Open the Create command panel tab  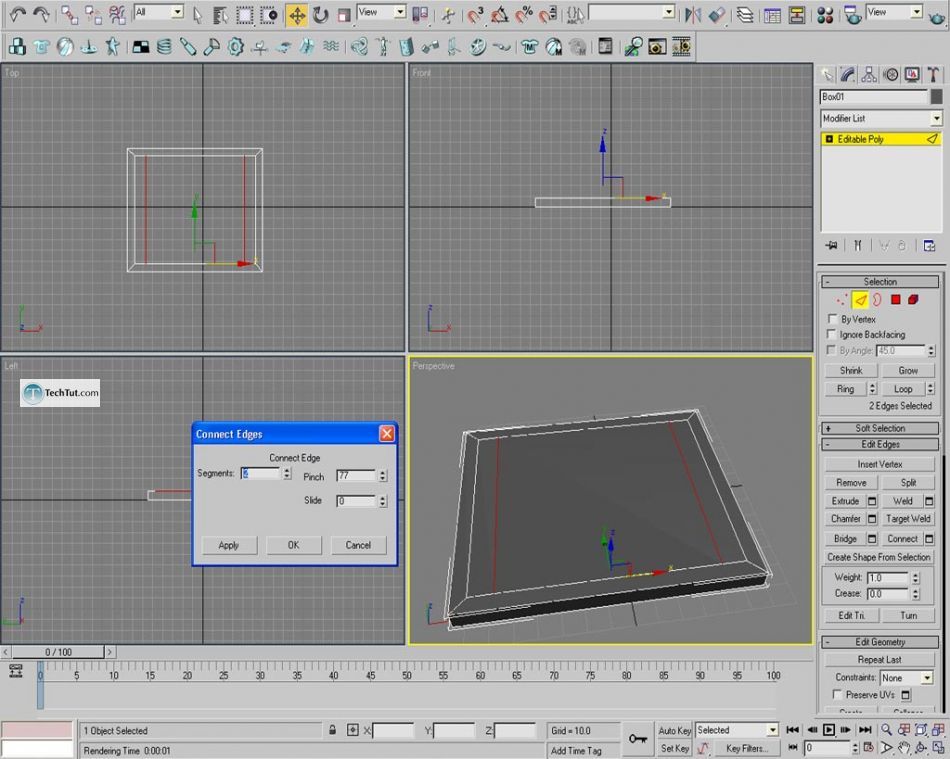pos(827,75)
